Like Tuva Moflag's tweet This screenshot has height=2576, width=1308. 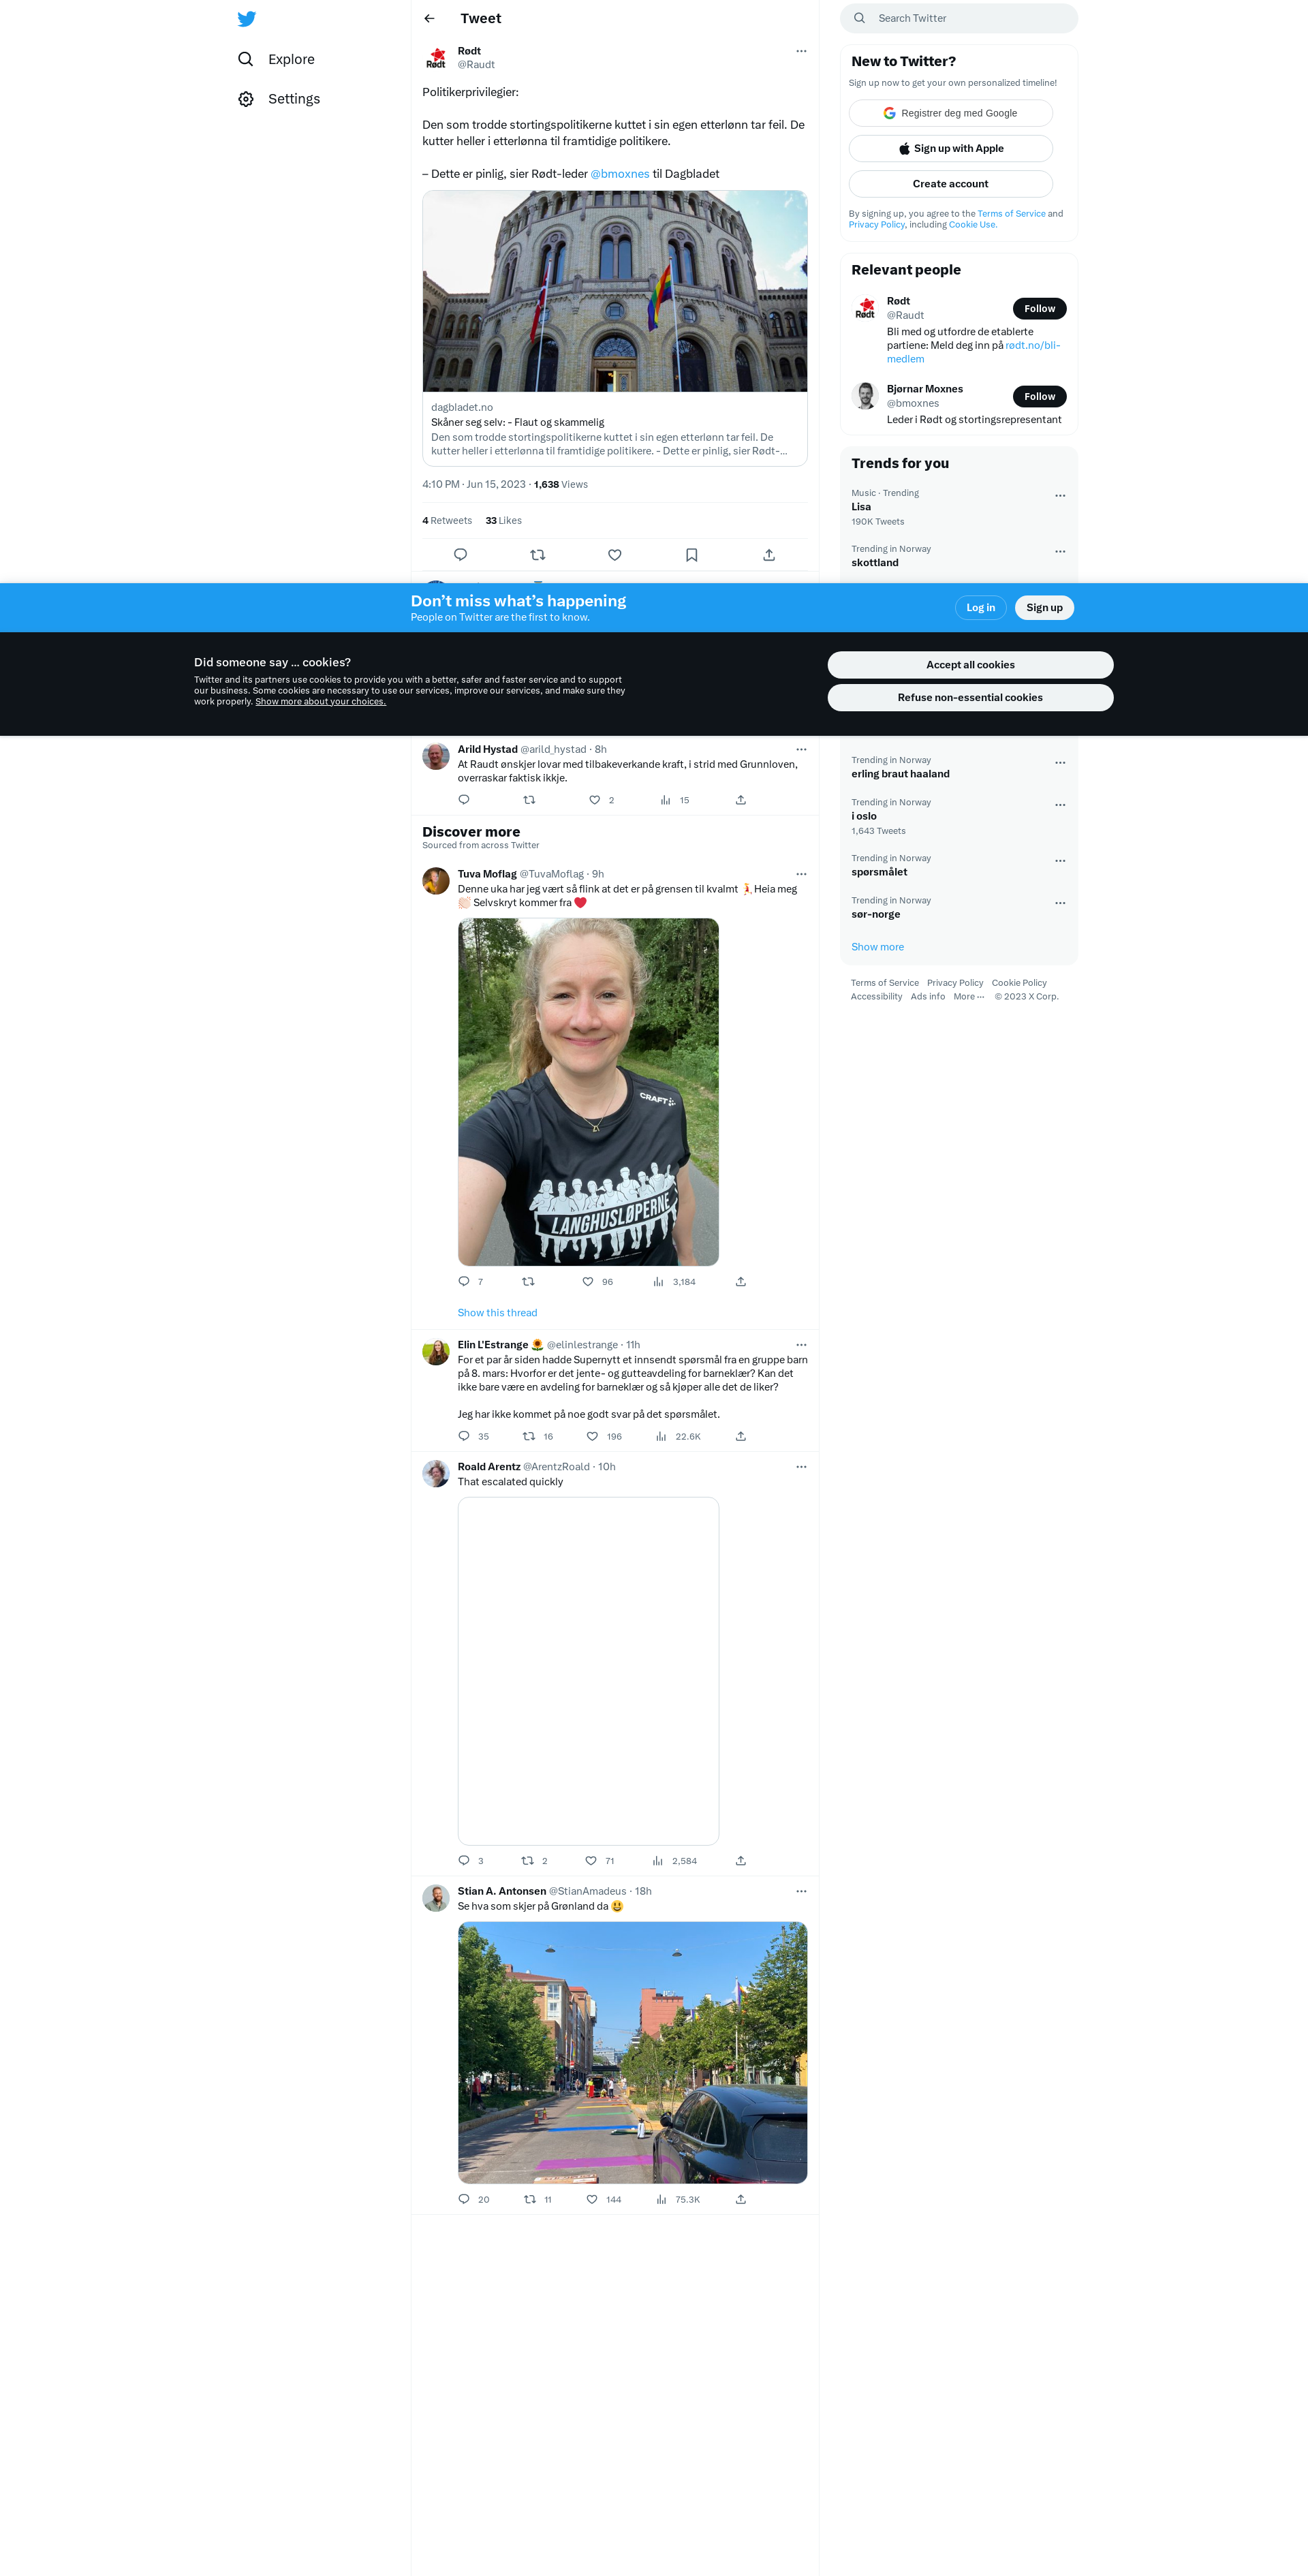pyautogui.click(x=588, y=1282)
